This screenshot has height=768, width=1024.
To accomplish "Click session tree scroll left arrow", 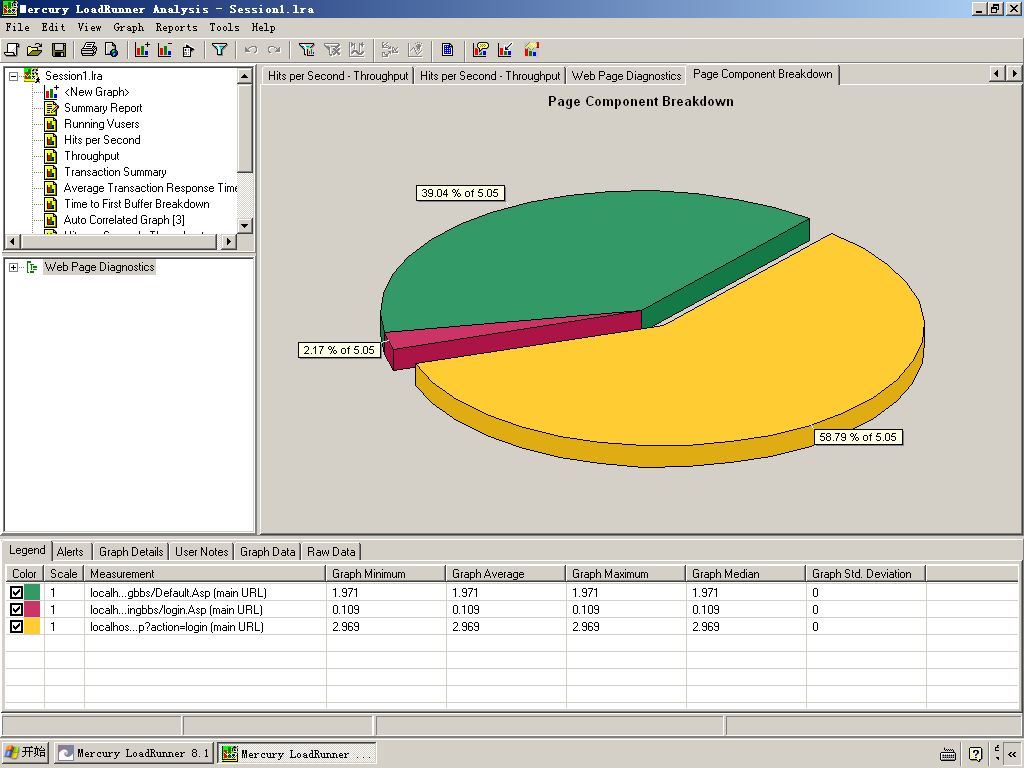I will (x=12, y=242).
